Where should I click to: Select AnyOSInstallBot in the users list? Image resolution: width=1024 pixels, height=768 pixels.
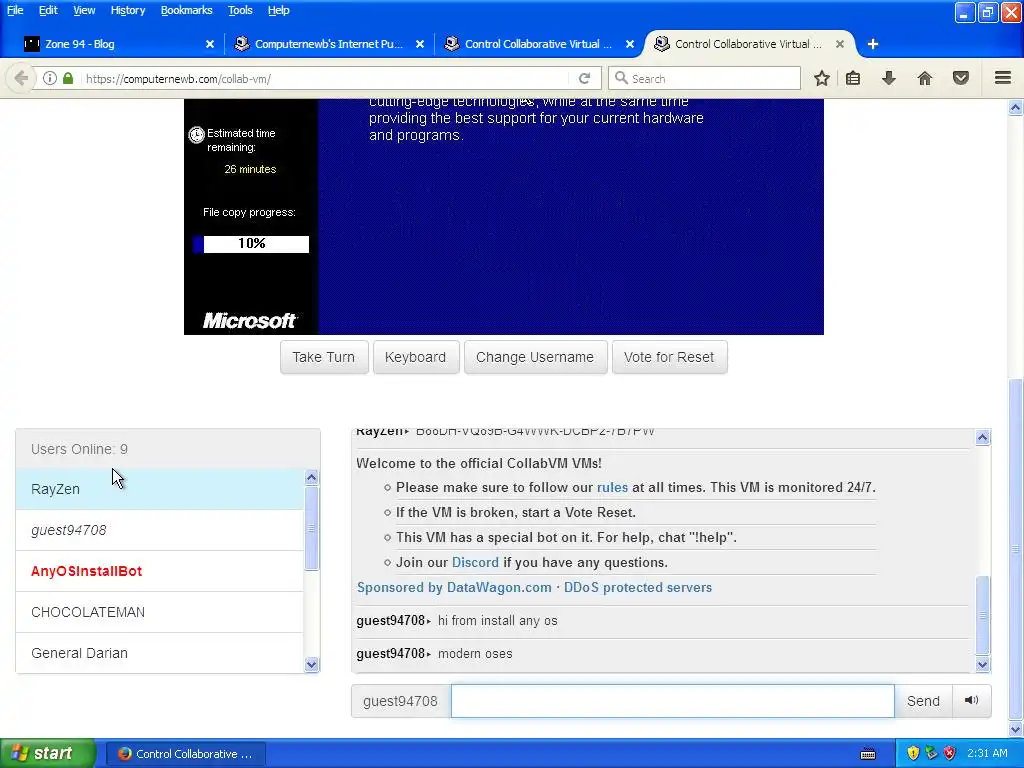[159, 571]
